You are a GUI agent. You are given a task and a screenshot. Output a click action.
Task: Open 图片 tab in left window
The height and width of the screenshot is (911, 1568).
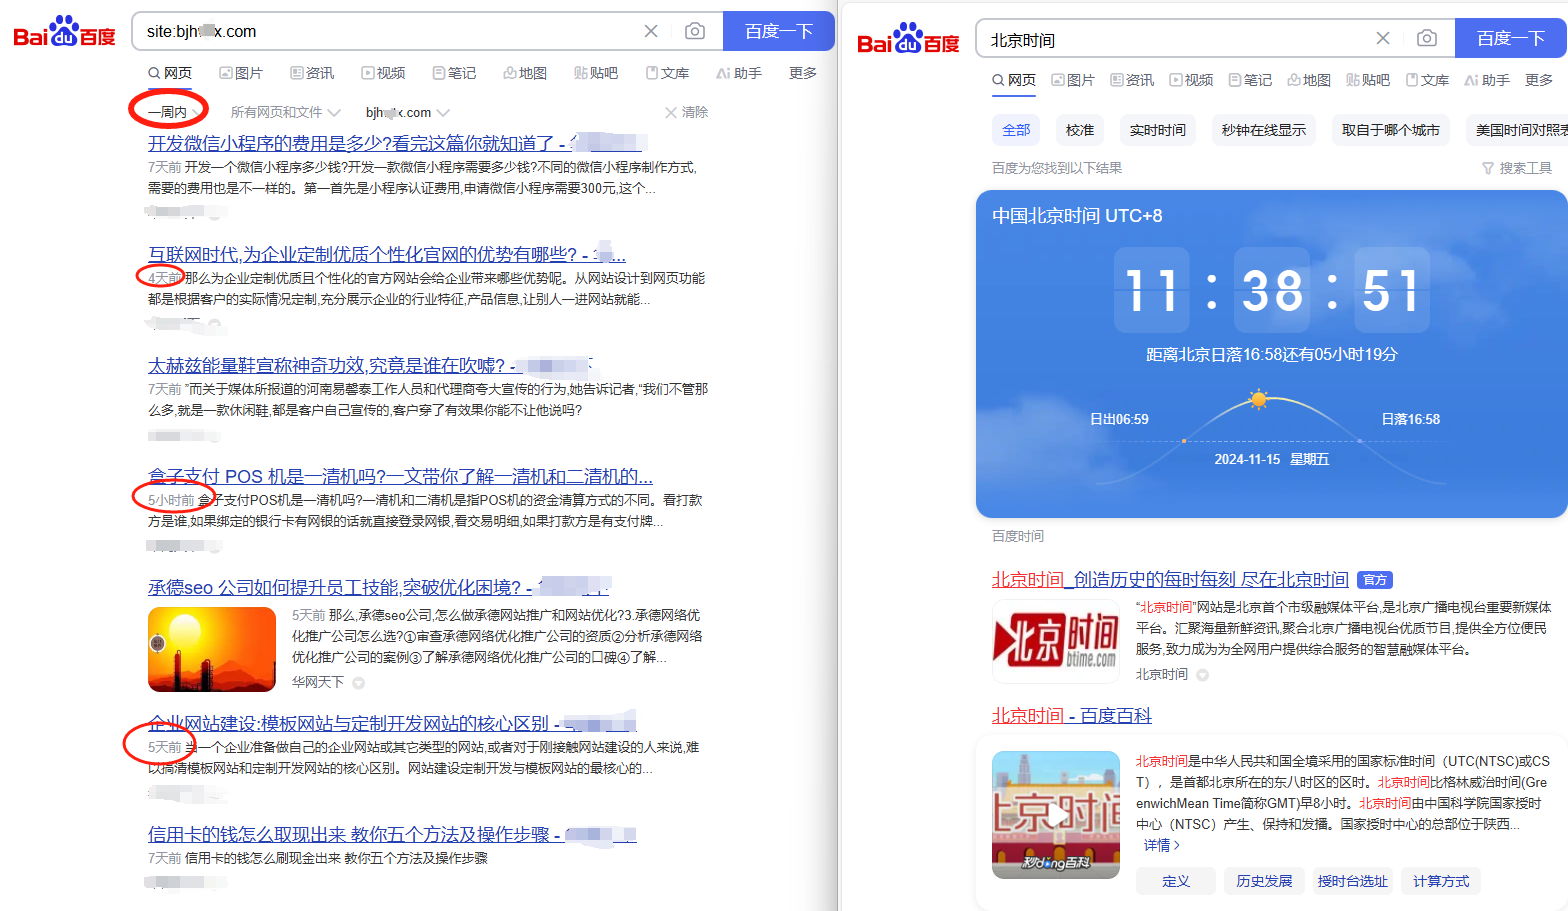coord(241,73)
